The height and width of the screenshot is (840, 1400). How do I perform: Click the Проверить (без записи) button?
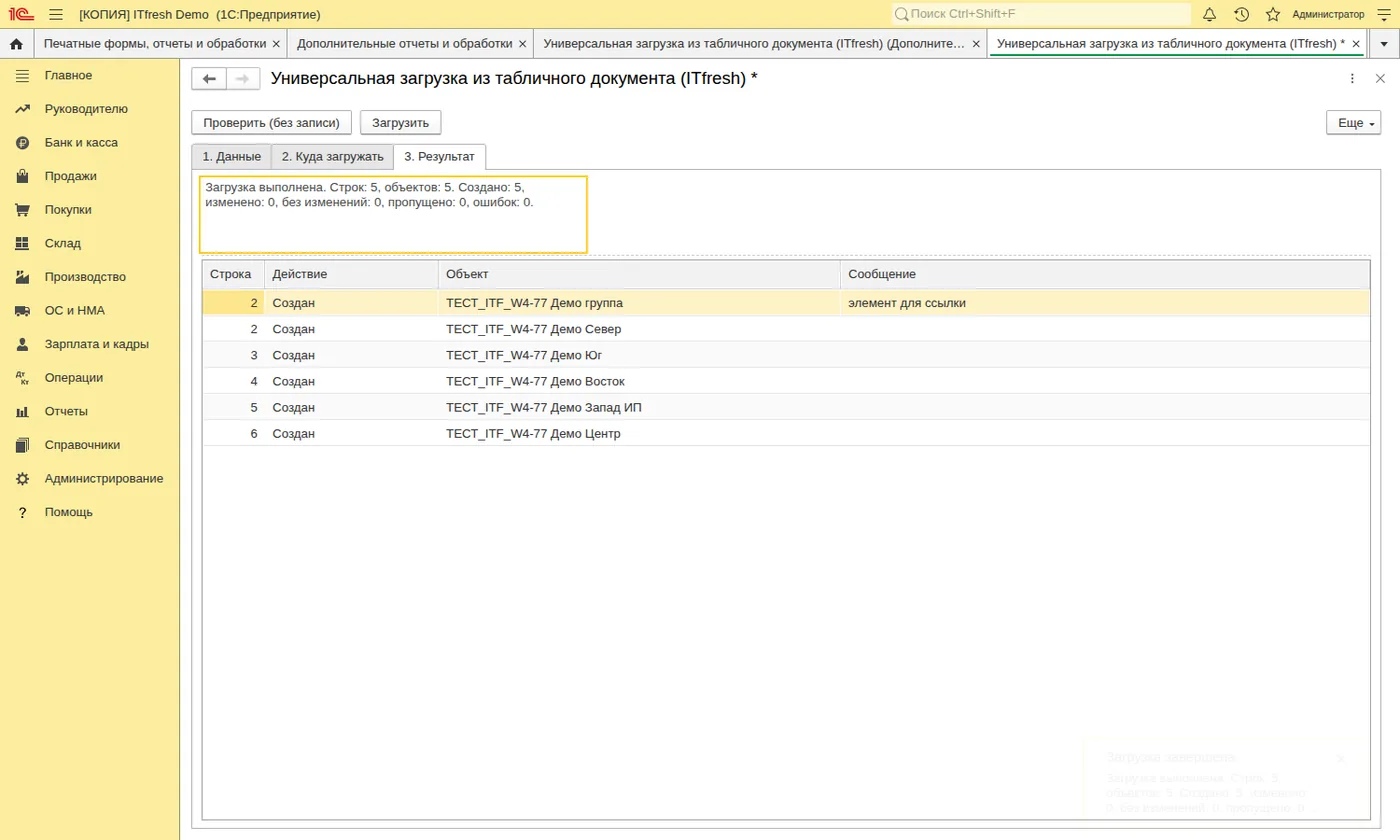(272, 123)
